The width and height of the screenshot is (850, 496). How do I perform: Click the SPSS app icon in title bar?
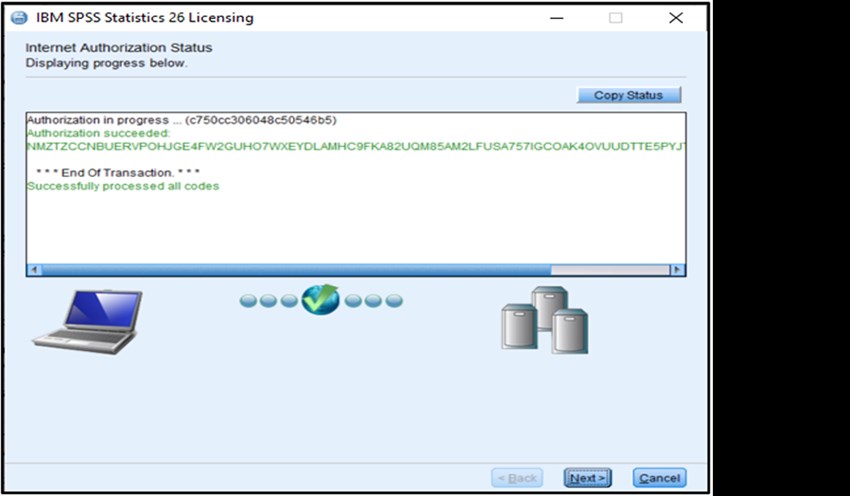pos(19,17)
